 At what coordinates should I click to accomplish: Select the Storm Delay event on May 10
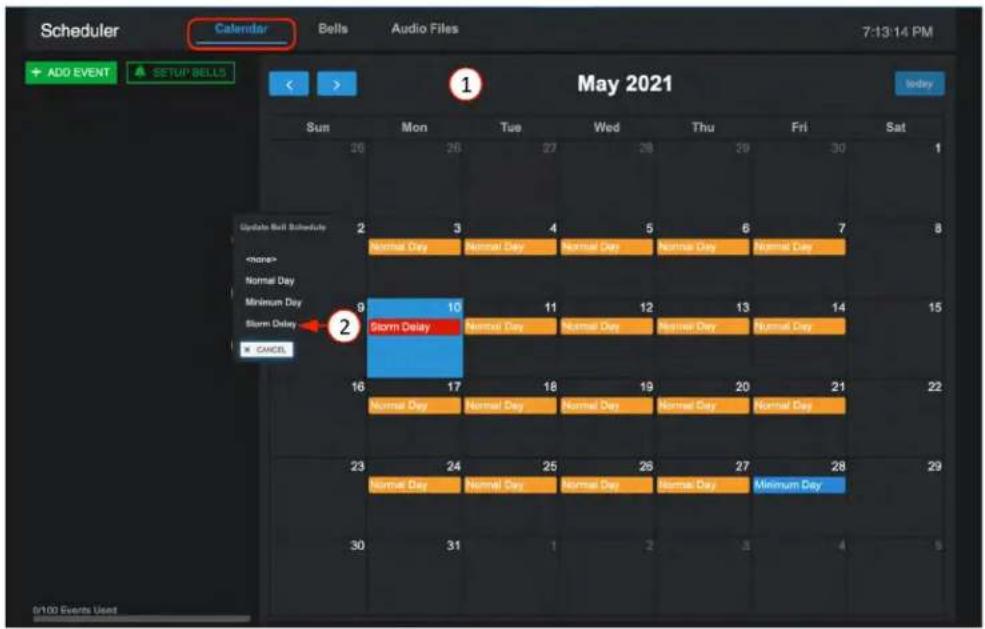point(415,327)
